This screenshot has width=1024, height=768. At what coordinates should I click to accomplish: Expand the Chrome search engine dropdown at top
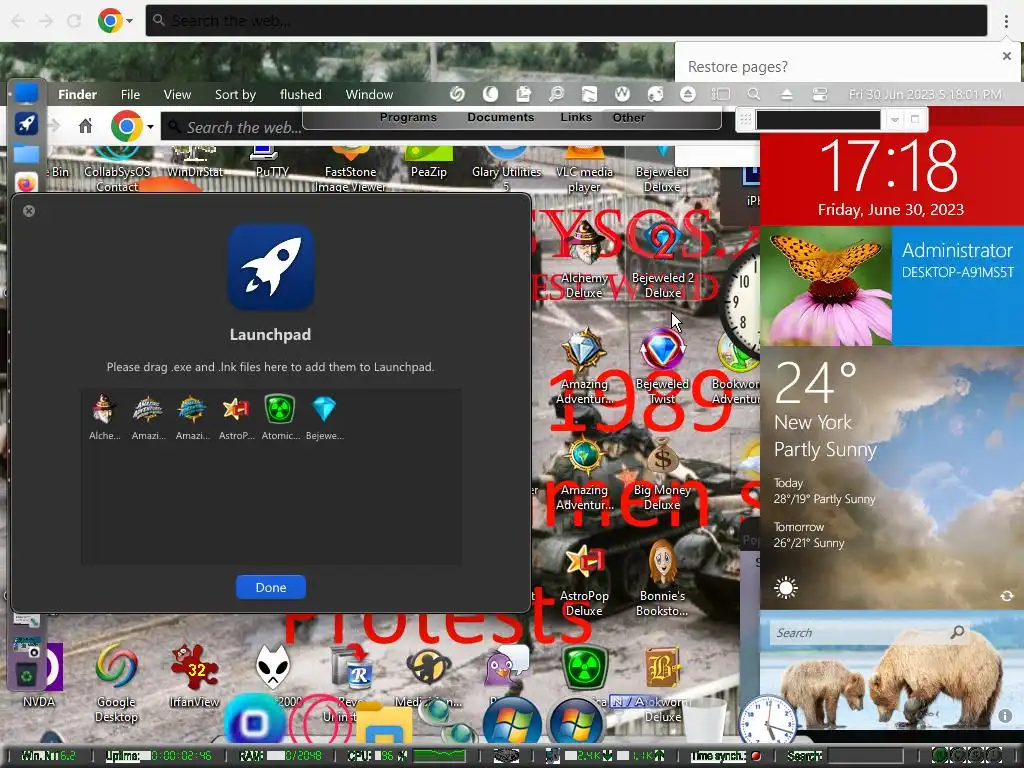(x=129, y=21)
